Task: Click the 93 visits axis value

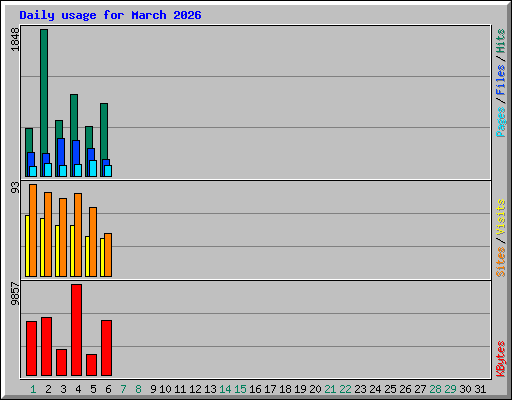Action: coord(15,188)
